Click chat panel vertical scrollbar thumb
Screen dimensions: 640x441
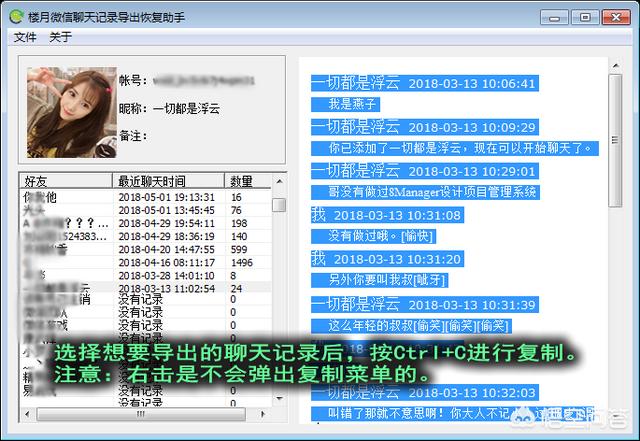click(616, 140)
